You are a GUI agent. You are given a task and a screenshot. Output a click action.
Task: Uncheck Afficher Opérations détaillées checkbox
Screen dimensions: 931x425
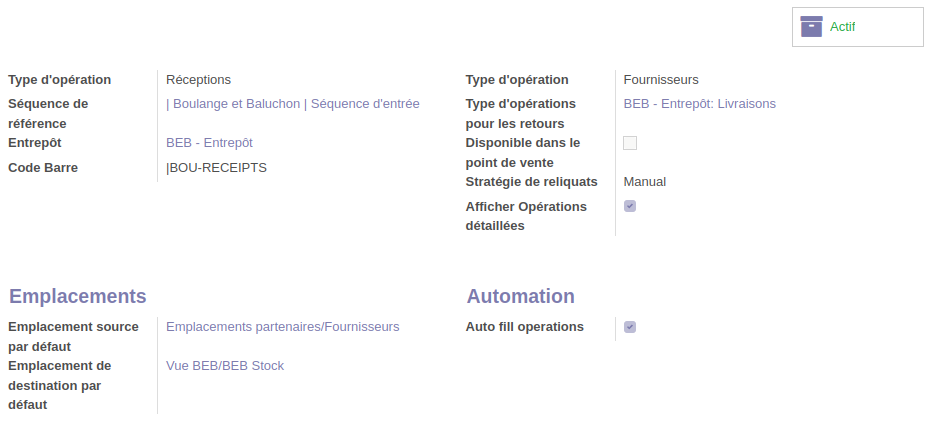click(x=630, y=206)
